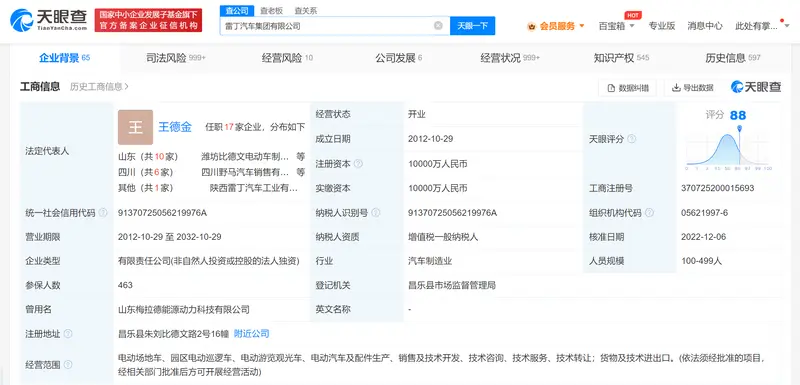Select the 司法风险 tab
800x385 pixels.
176,58
